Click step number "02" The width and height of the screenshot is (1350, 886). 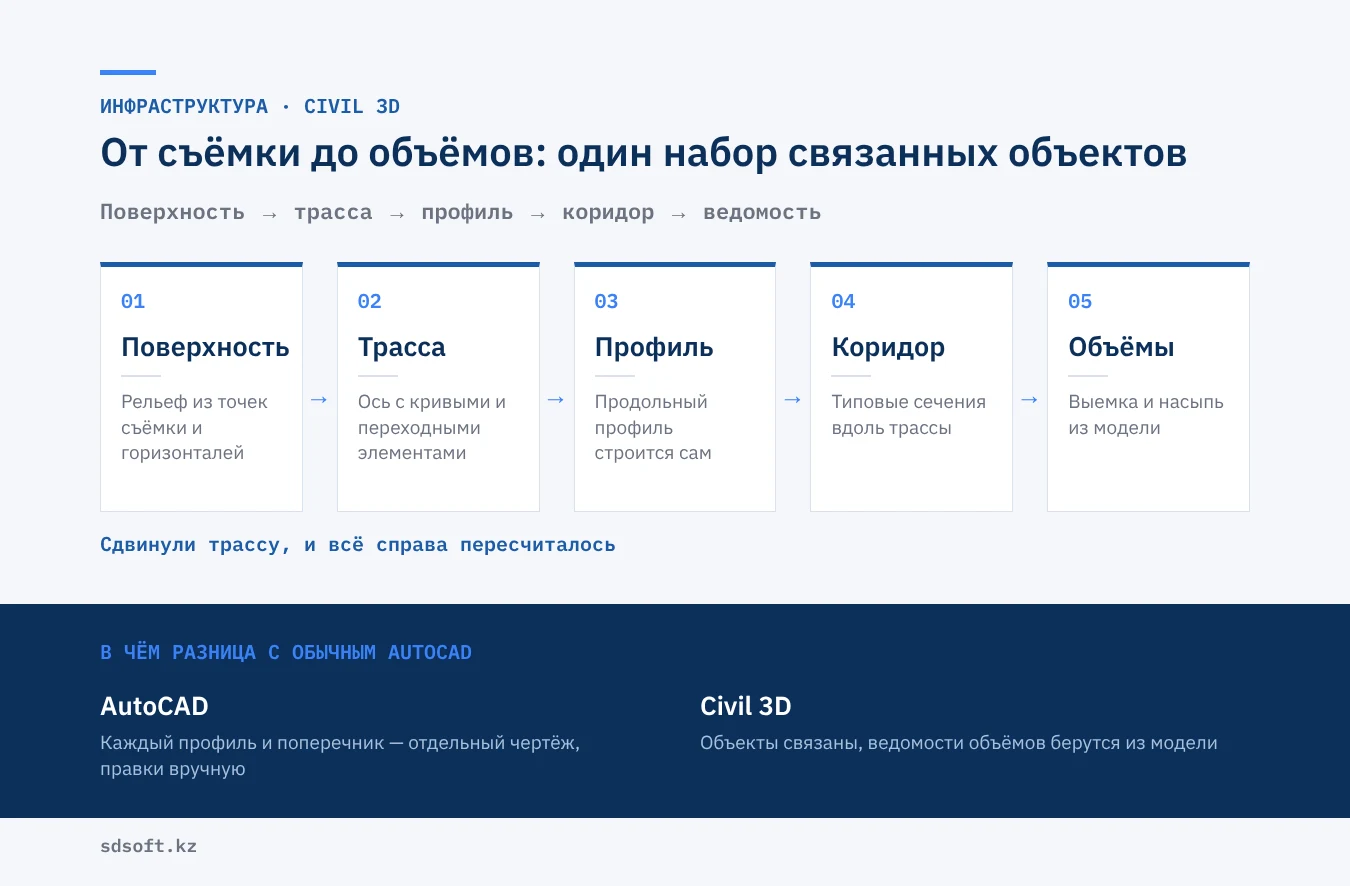click(x=370, y=301)
